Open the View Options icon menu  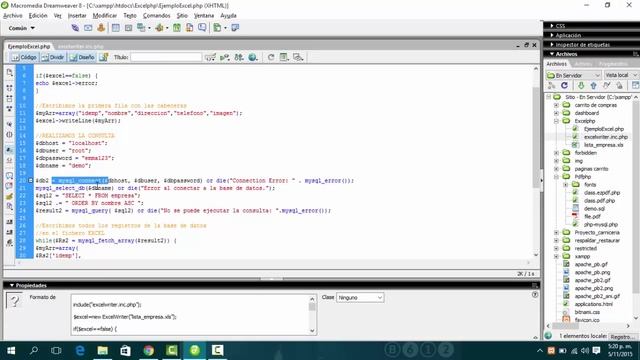tap(284, 58)
